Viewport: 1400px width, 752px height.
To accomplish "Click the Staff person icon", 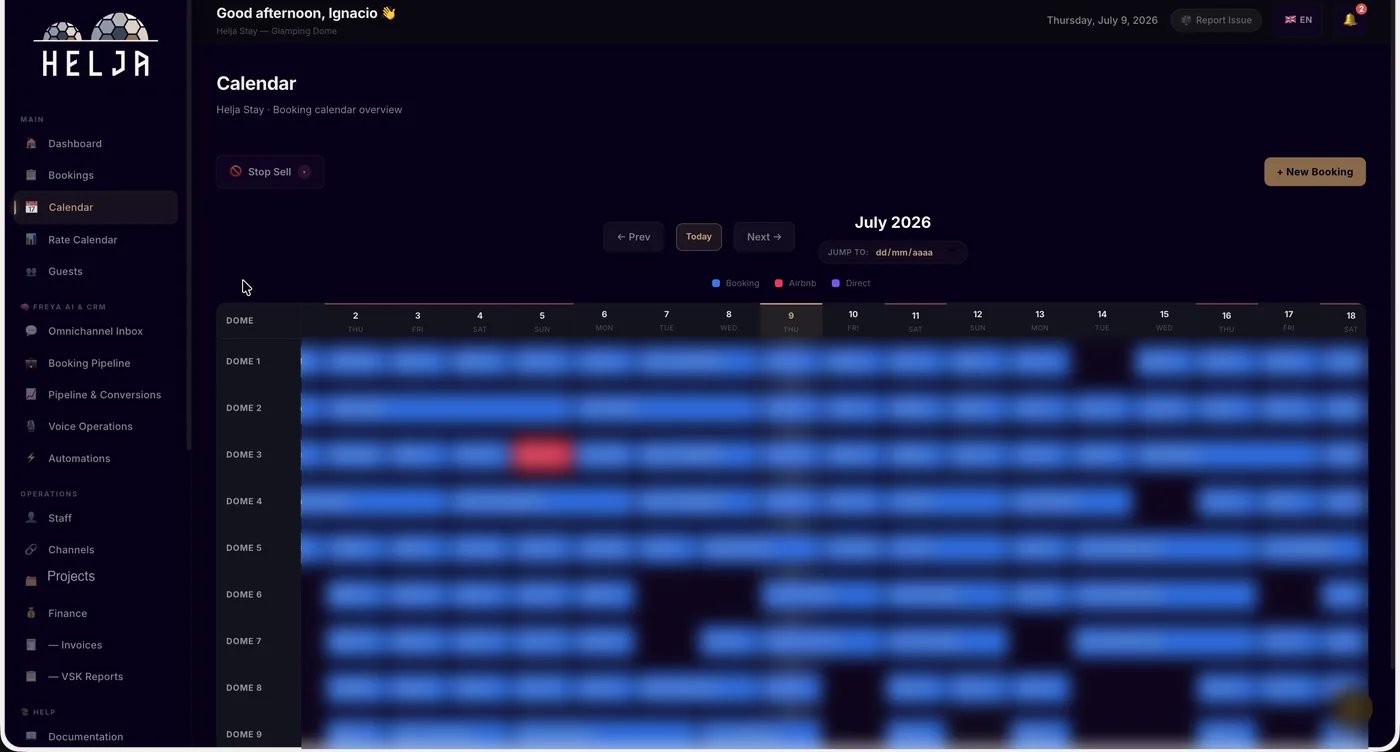I will pyautogui.click(x=31, y=518).
